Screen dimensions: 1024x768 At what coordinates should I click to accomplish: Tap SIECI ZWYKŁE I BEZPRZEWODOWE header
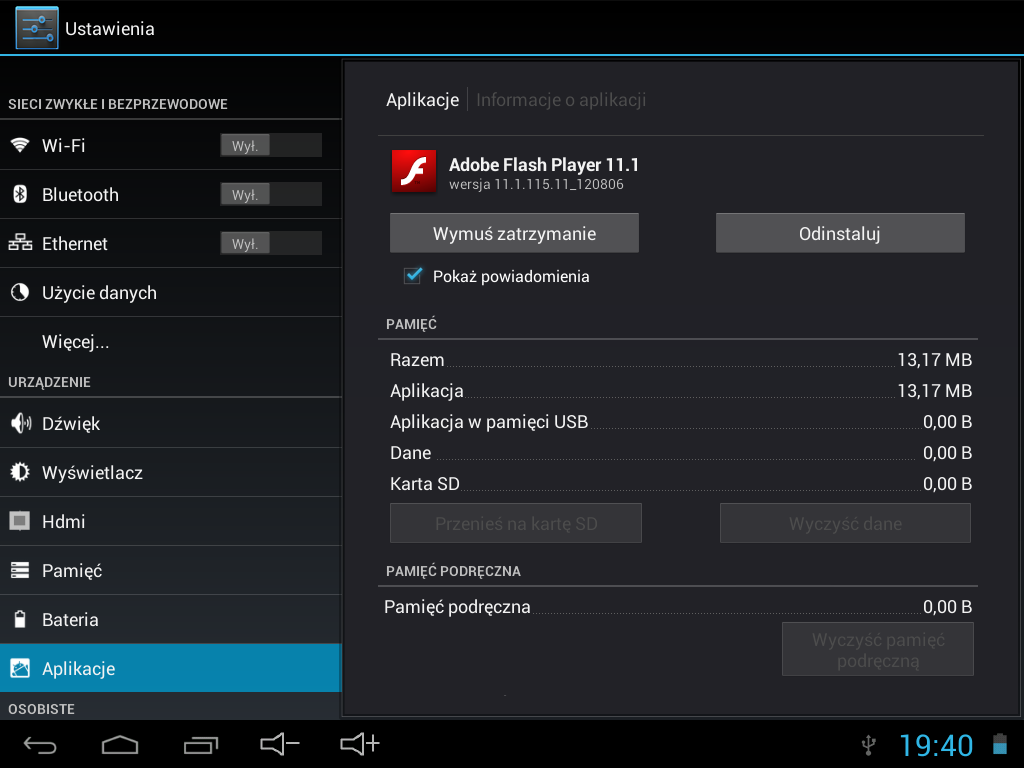pos(118,104)
